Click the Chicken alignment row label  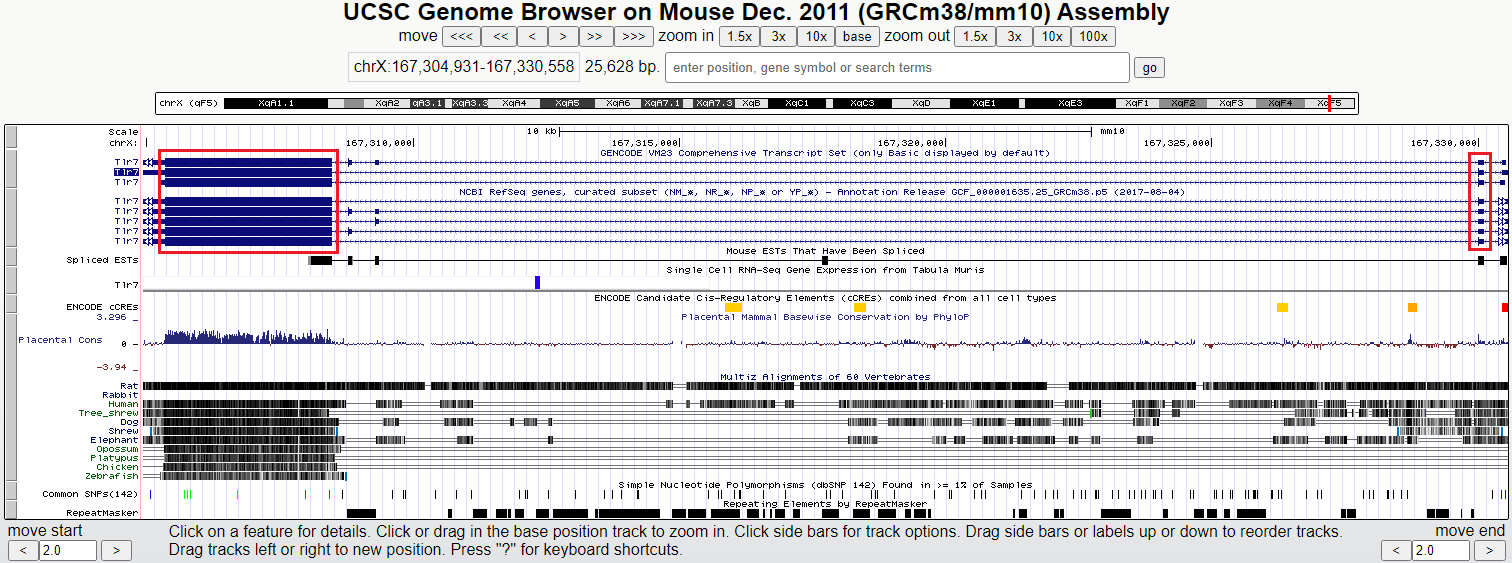(117, 467)
